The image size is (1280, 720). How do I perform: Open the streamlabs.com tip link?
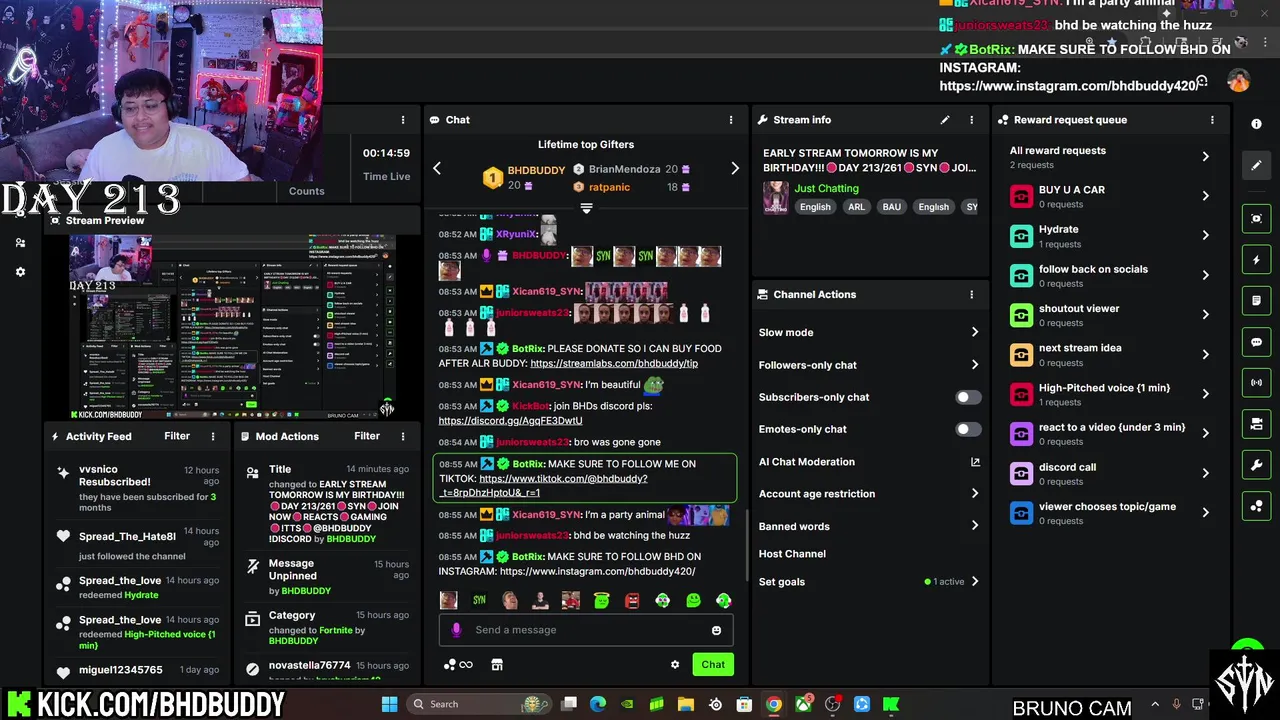(614, 363)
